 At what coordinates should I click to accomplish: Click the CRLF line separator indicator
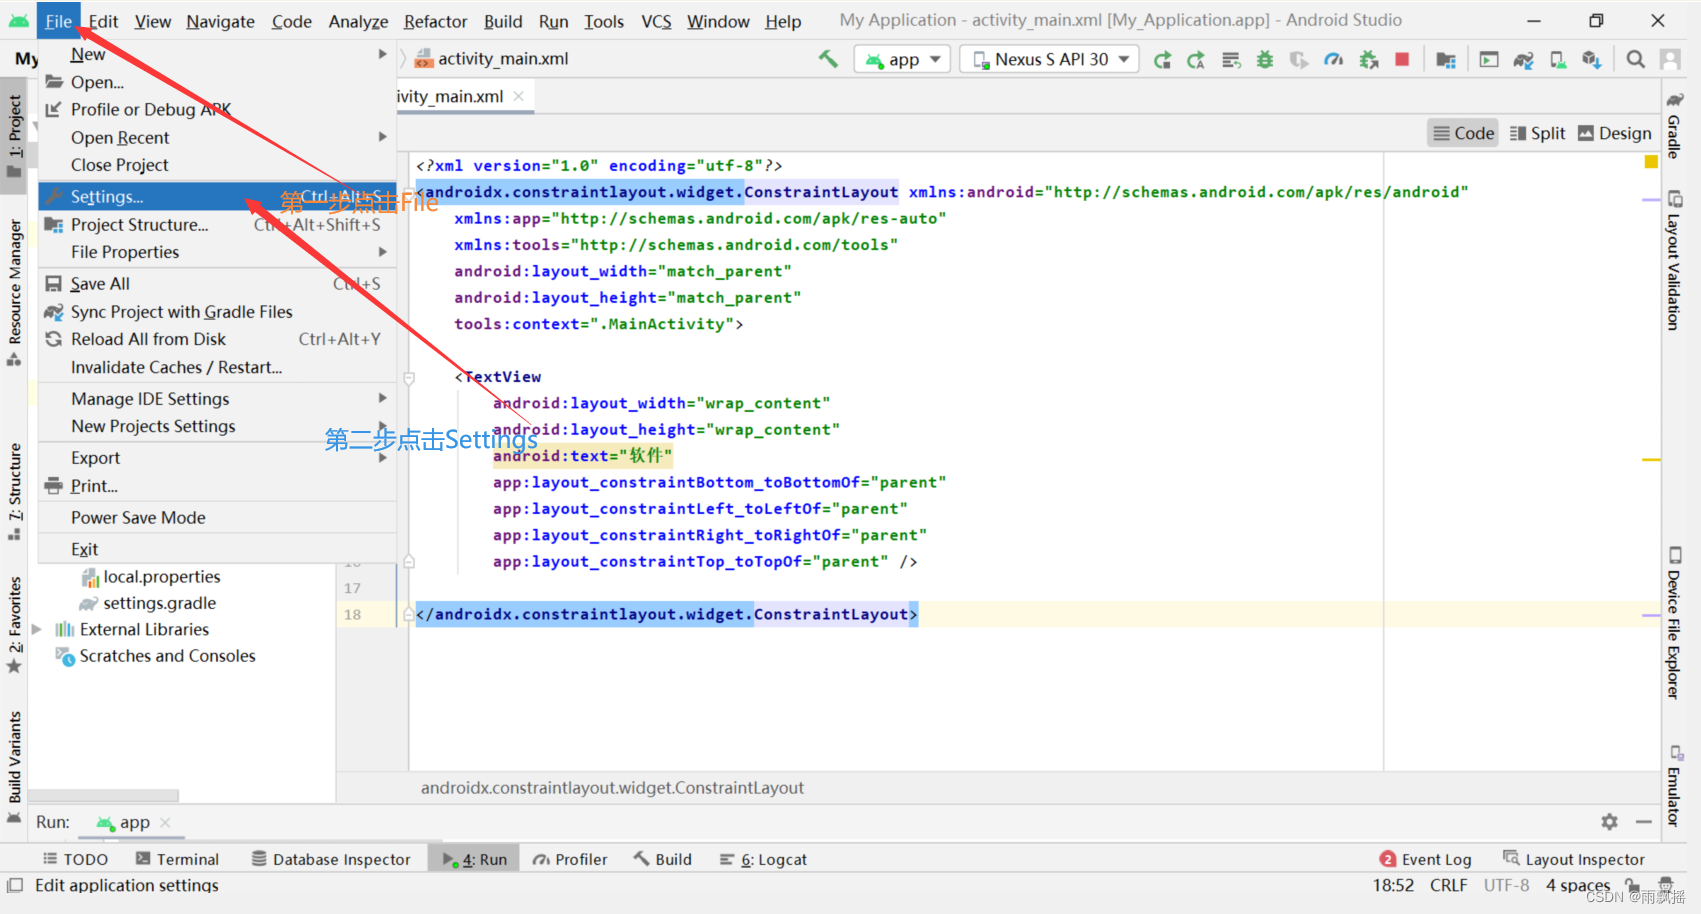coord(1448,885)
